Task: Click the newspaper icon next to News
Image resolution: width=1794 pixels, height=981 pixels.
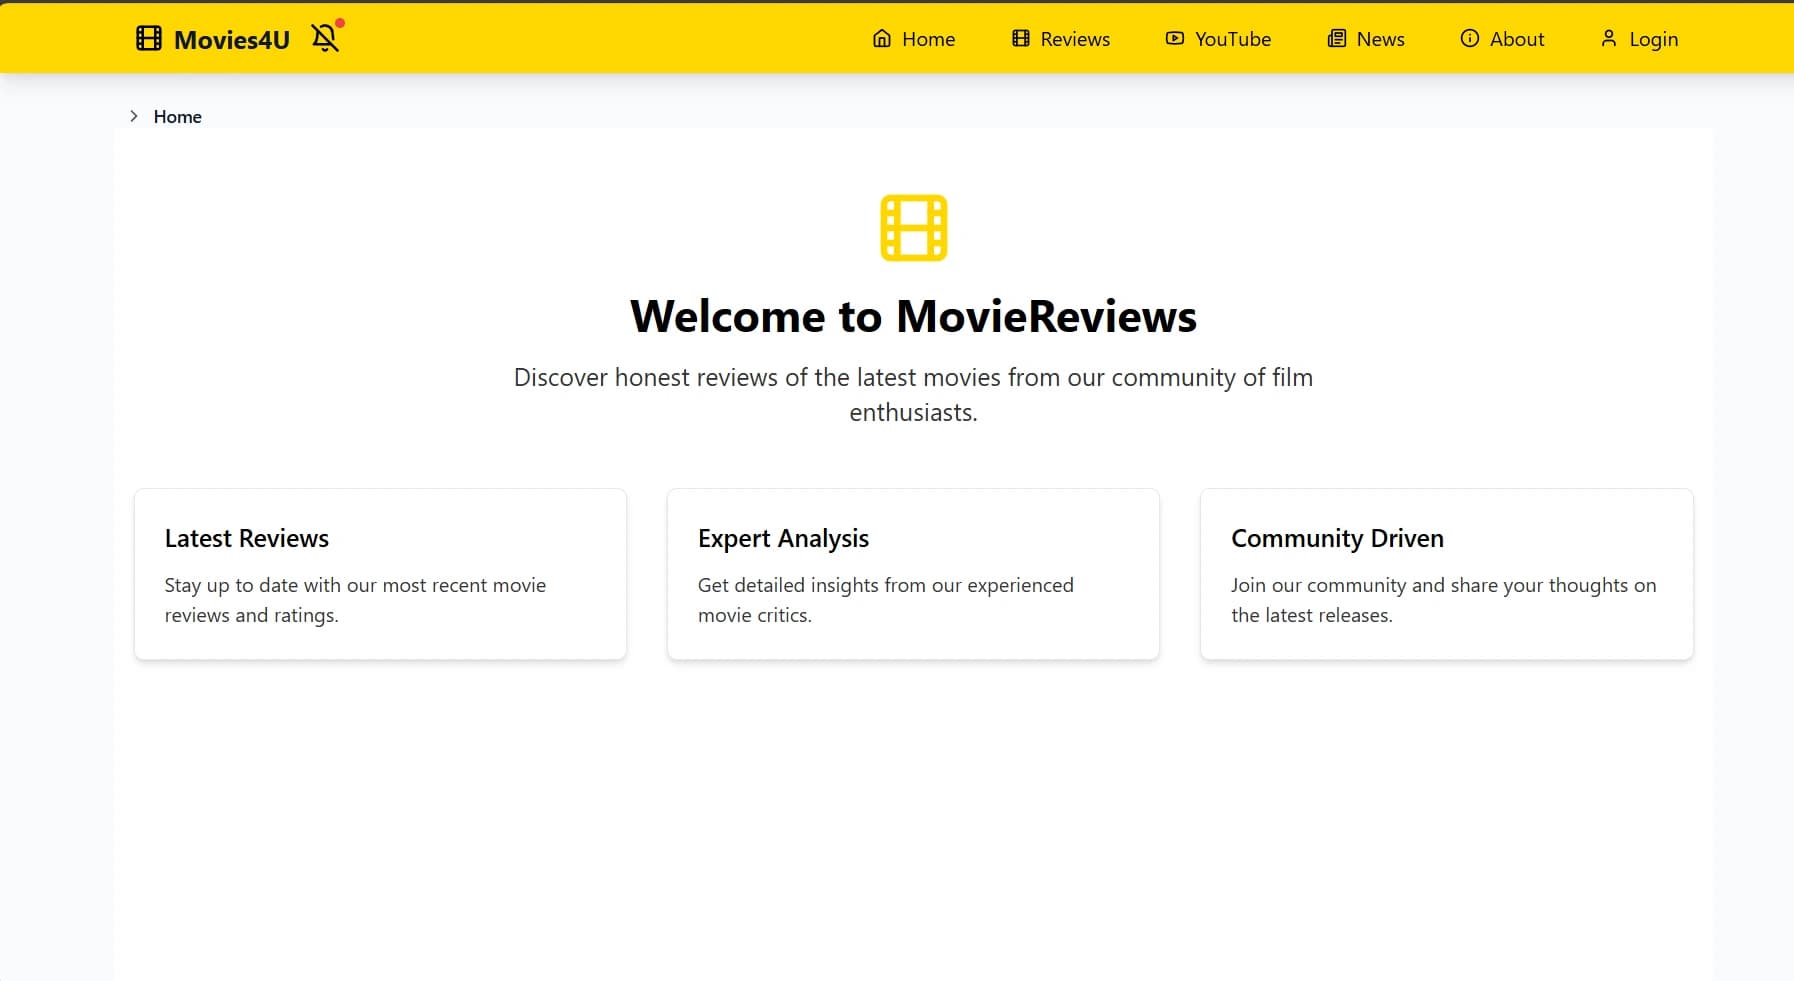Action: pyautogui.click(x=1337, y=38)
